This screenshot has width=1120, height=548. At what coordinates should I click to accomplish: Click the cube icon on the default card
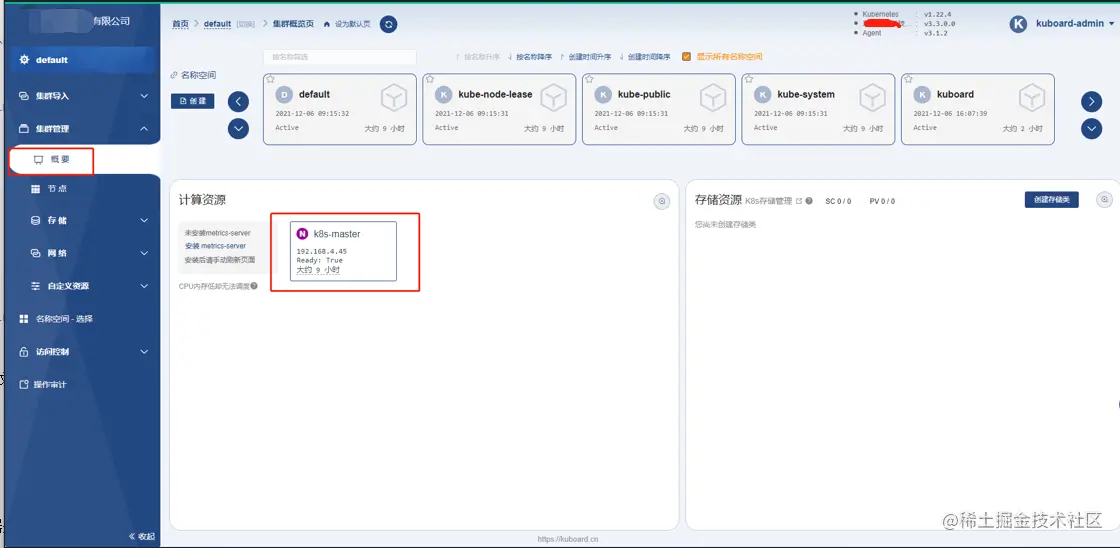coord(394,98)
